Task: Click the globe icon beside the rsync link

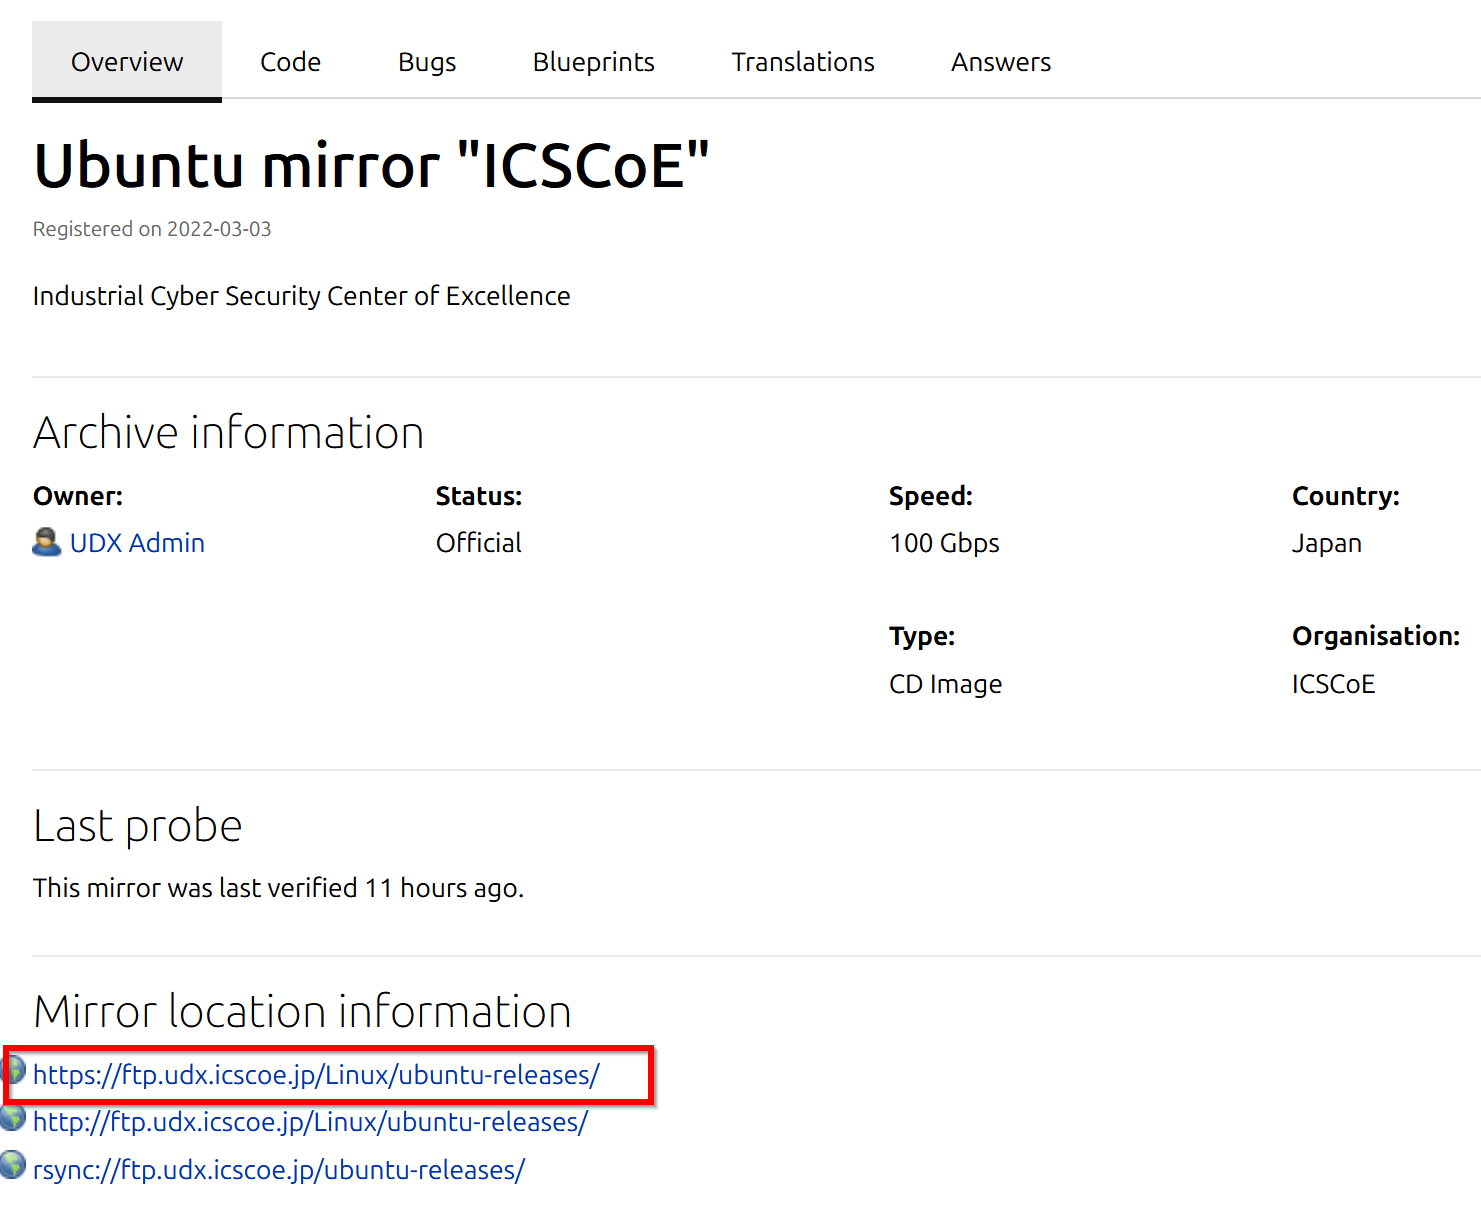Action: tap(13, 1164)
